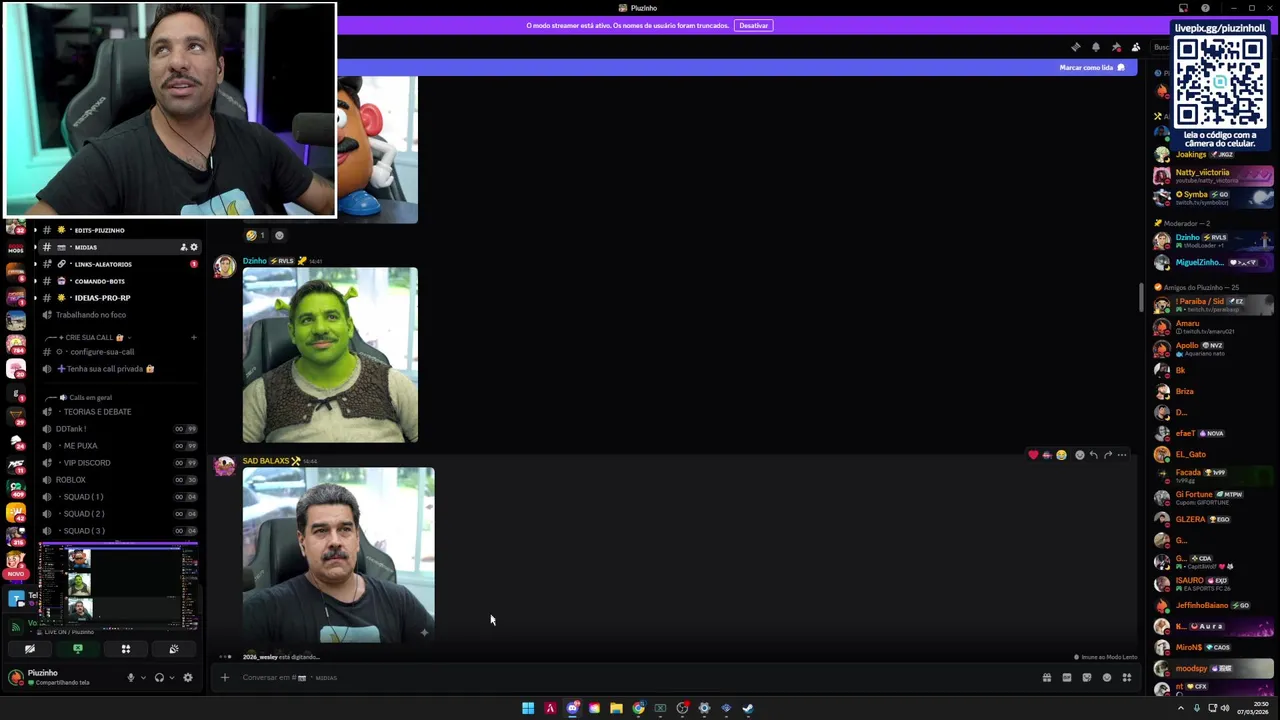Open LINKS-ALEATORIOS channel

(x=119, y=264)
